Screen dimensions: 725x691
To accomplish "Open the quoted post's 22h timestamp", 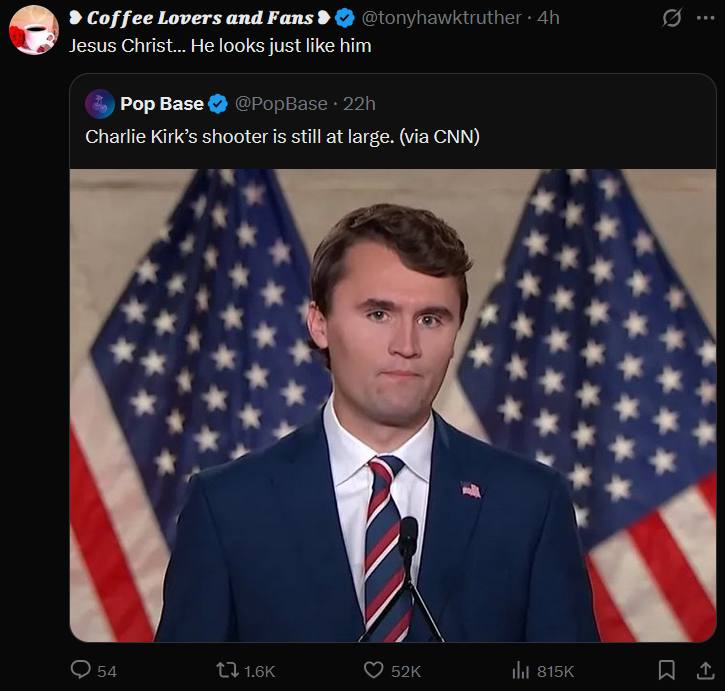I will tap(360, 104).
